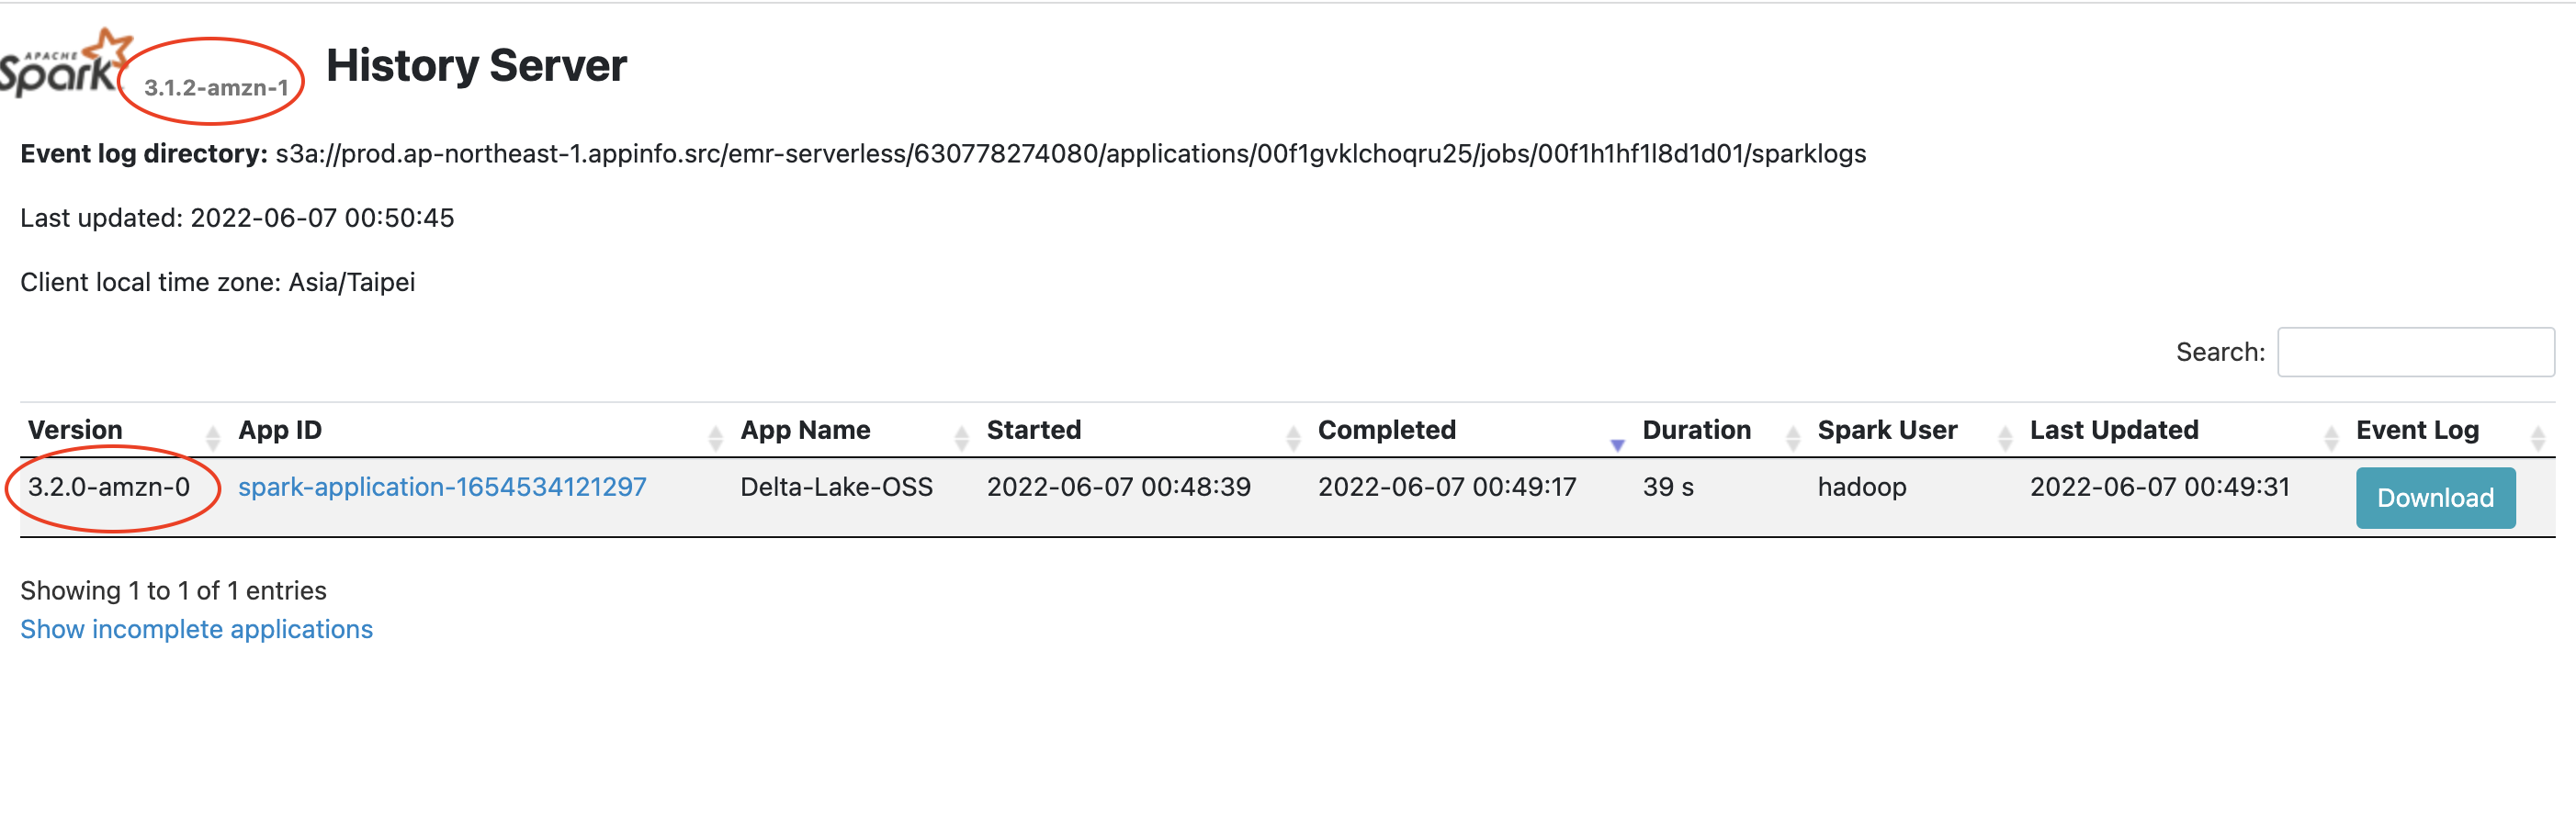This screenshot has width=2576, height=819.
Task: Download the event log
Action: click(2434, 498)
